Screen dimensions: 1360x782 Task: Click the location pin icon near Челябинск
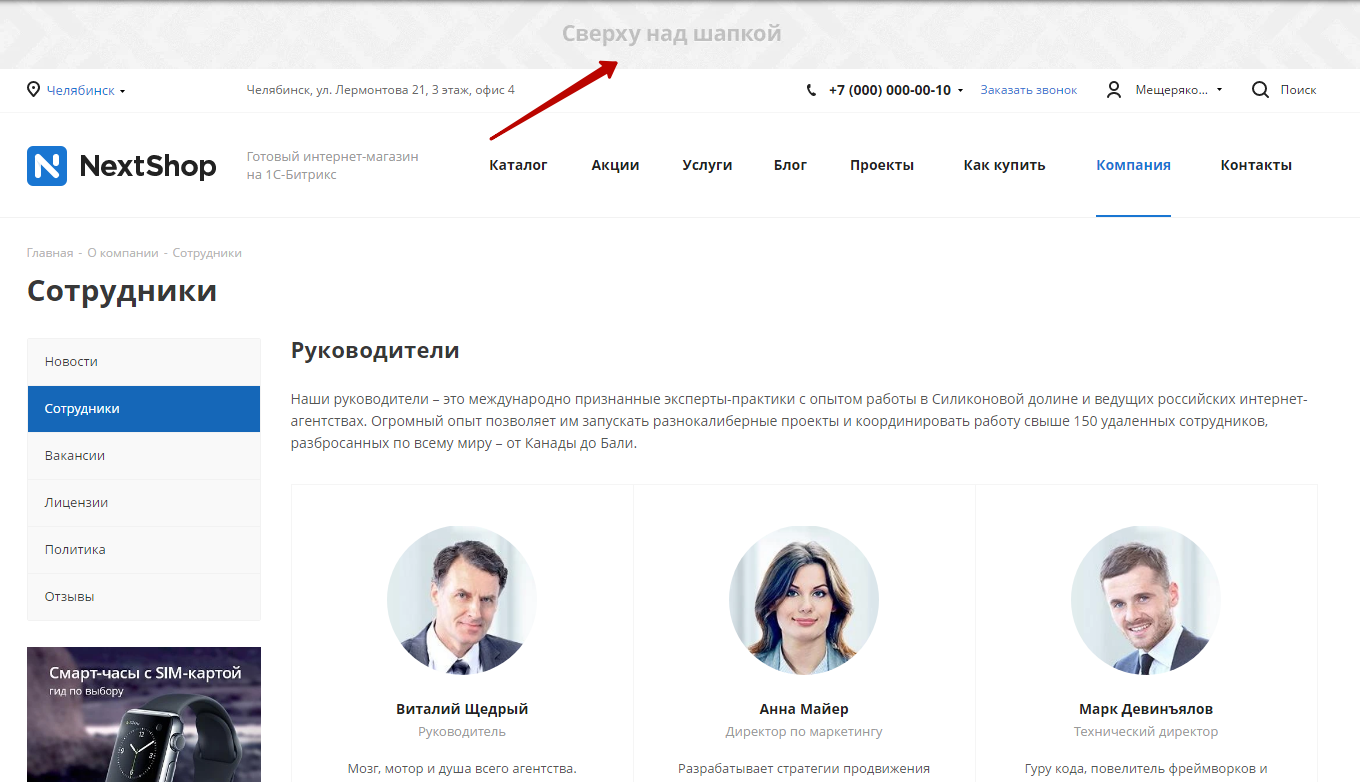34,90
